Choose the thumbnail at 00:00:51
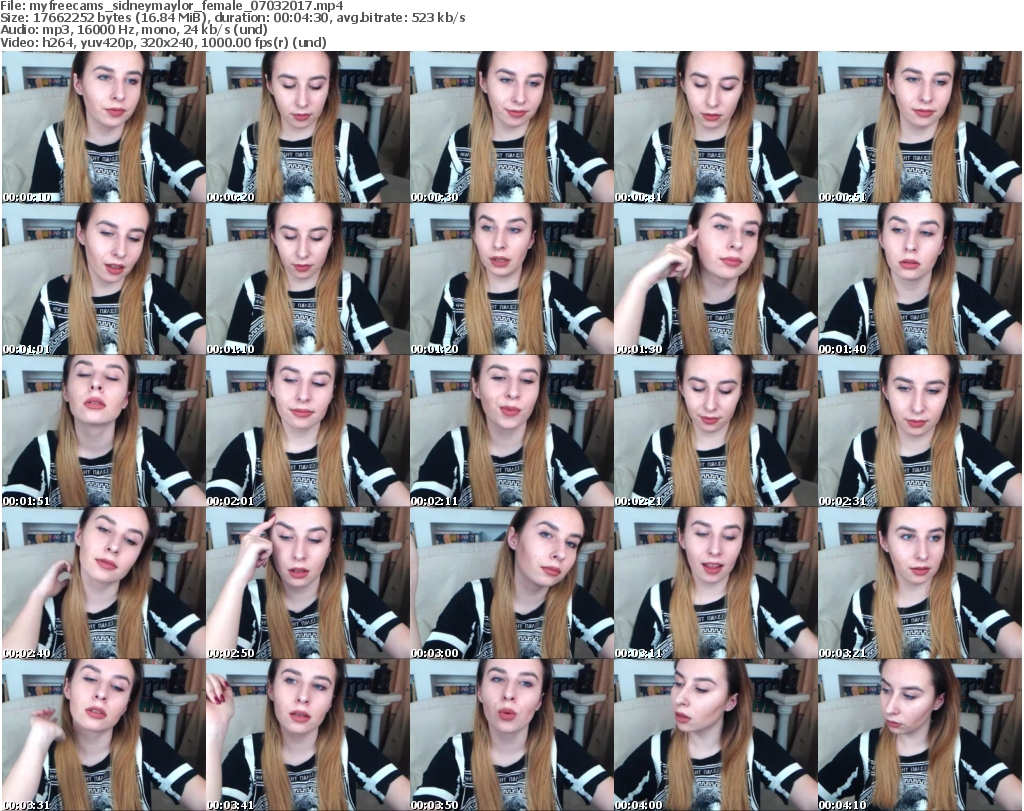Image resolution: width=1024 pixels, height=811 pixels. coord(920,127)
